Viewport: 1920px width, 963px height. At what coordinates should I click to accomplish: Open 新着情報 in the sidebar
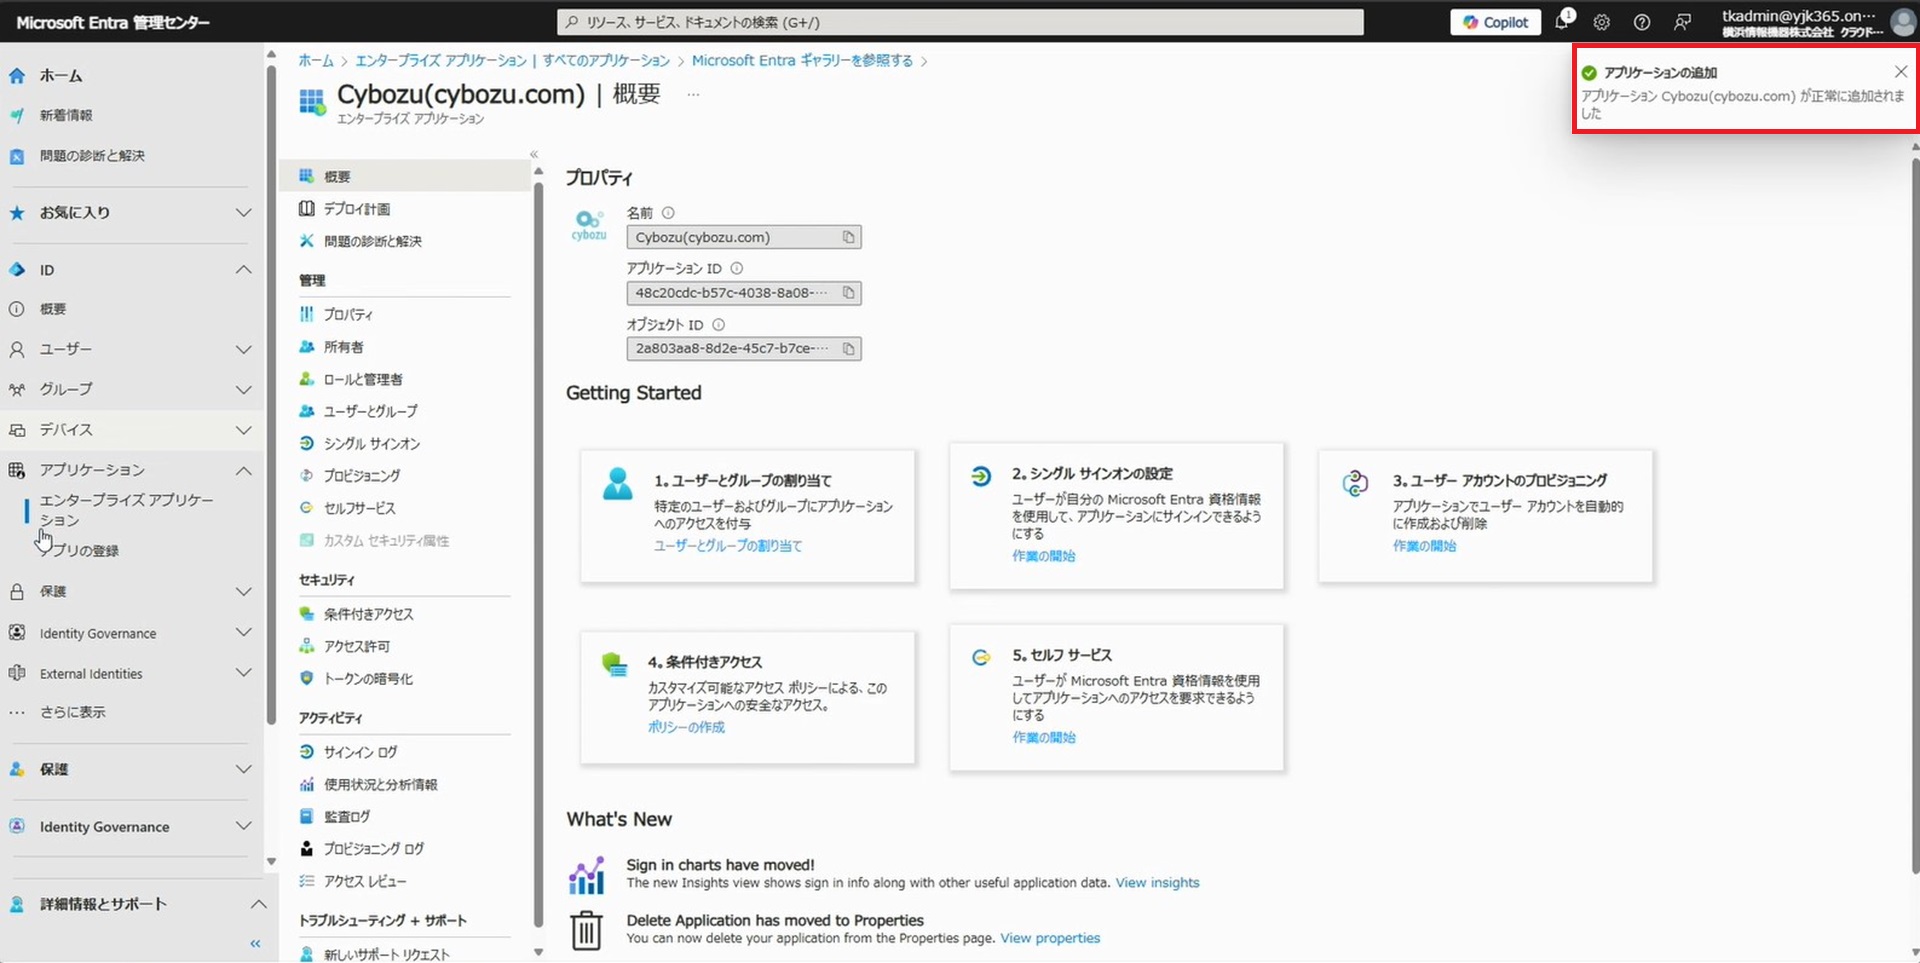click(66, 116)
